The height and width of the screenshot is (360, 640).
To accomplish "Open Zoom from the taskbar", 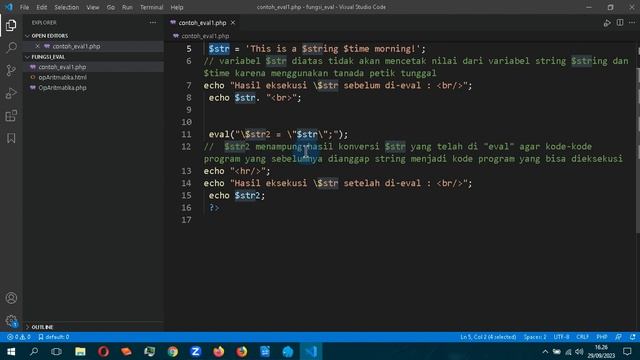I will (x=196, y=351).
